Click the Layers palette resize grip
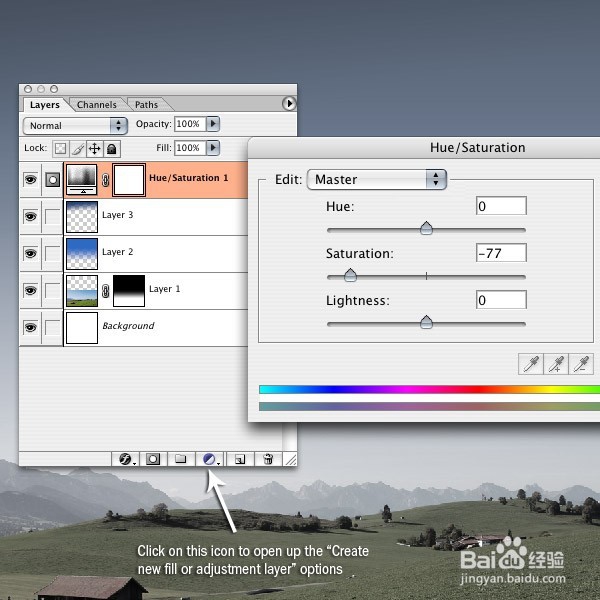Image resolution: width=600 pixels, height=600 pixels. [x=291, y=460]
